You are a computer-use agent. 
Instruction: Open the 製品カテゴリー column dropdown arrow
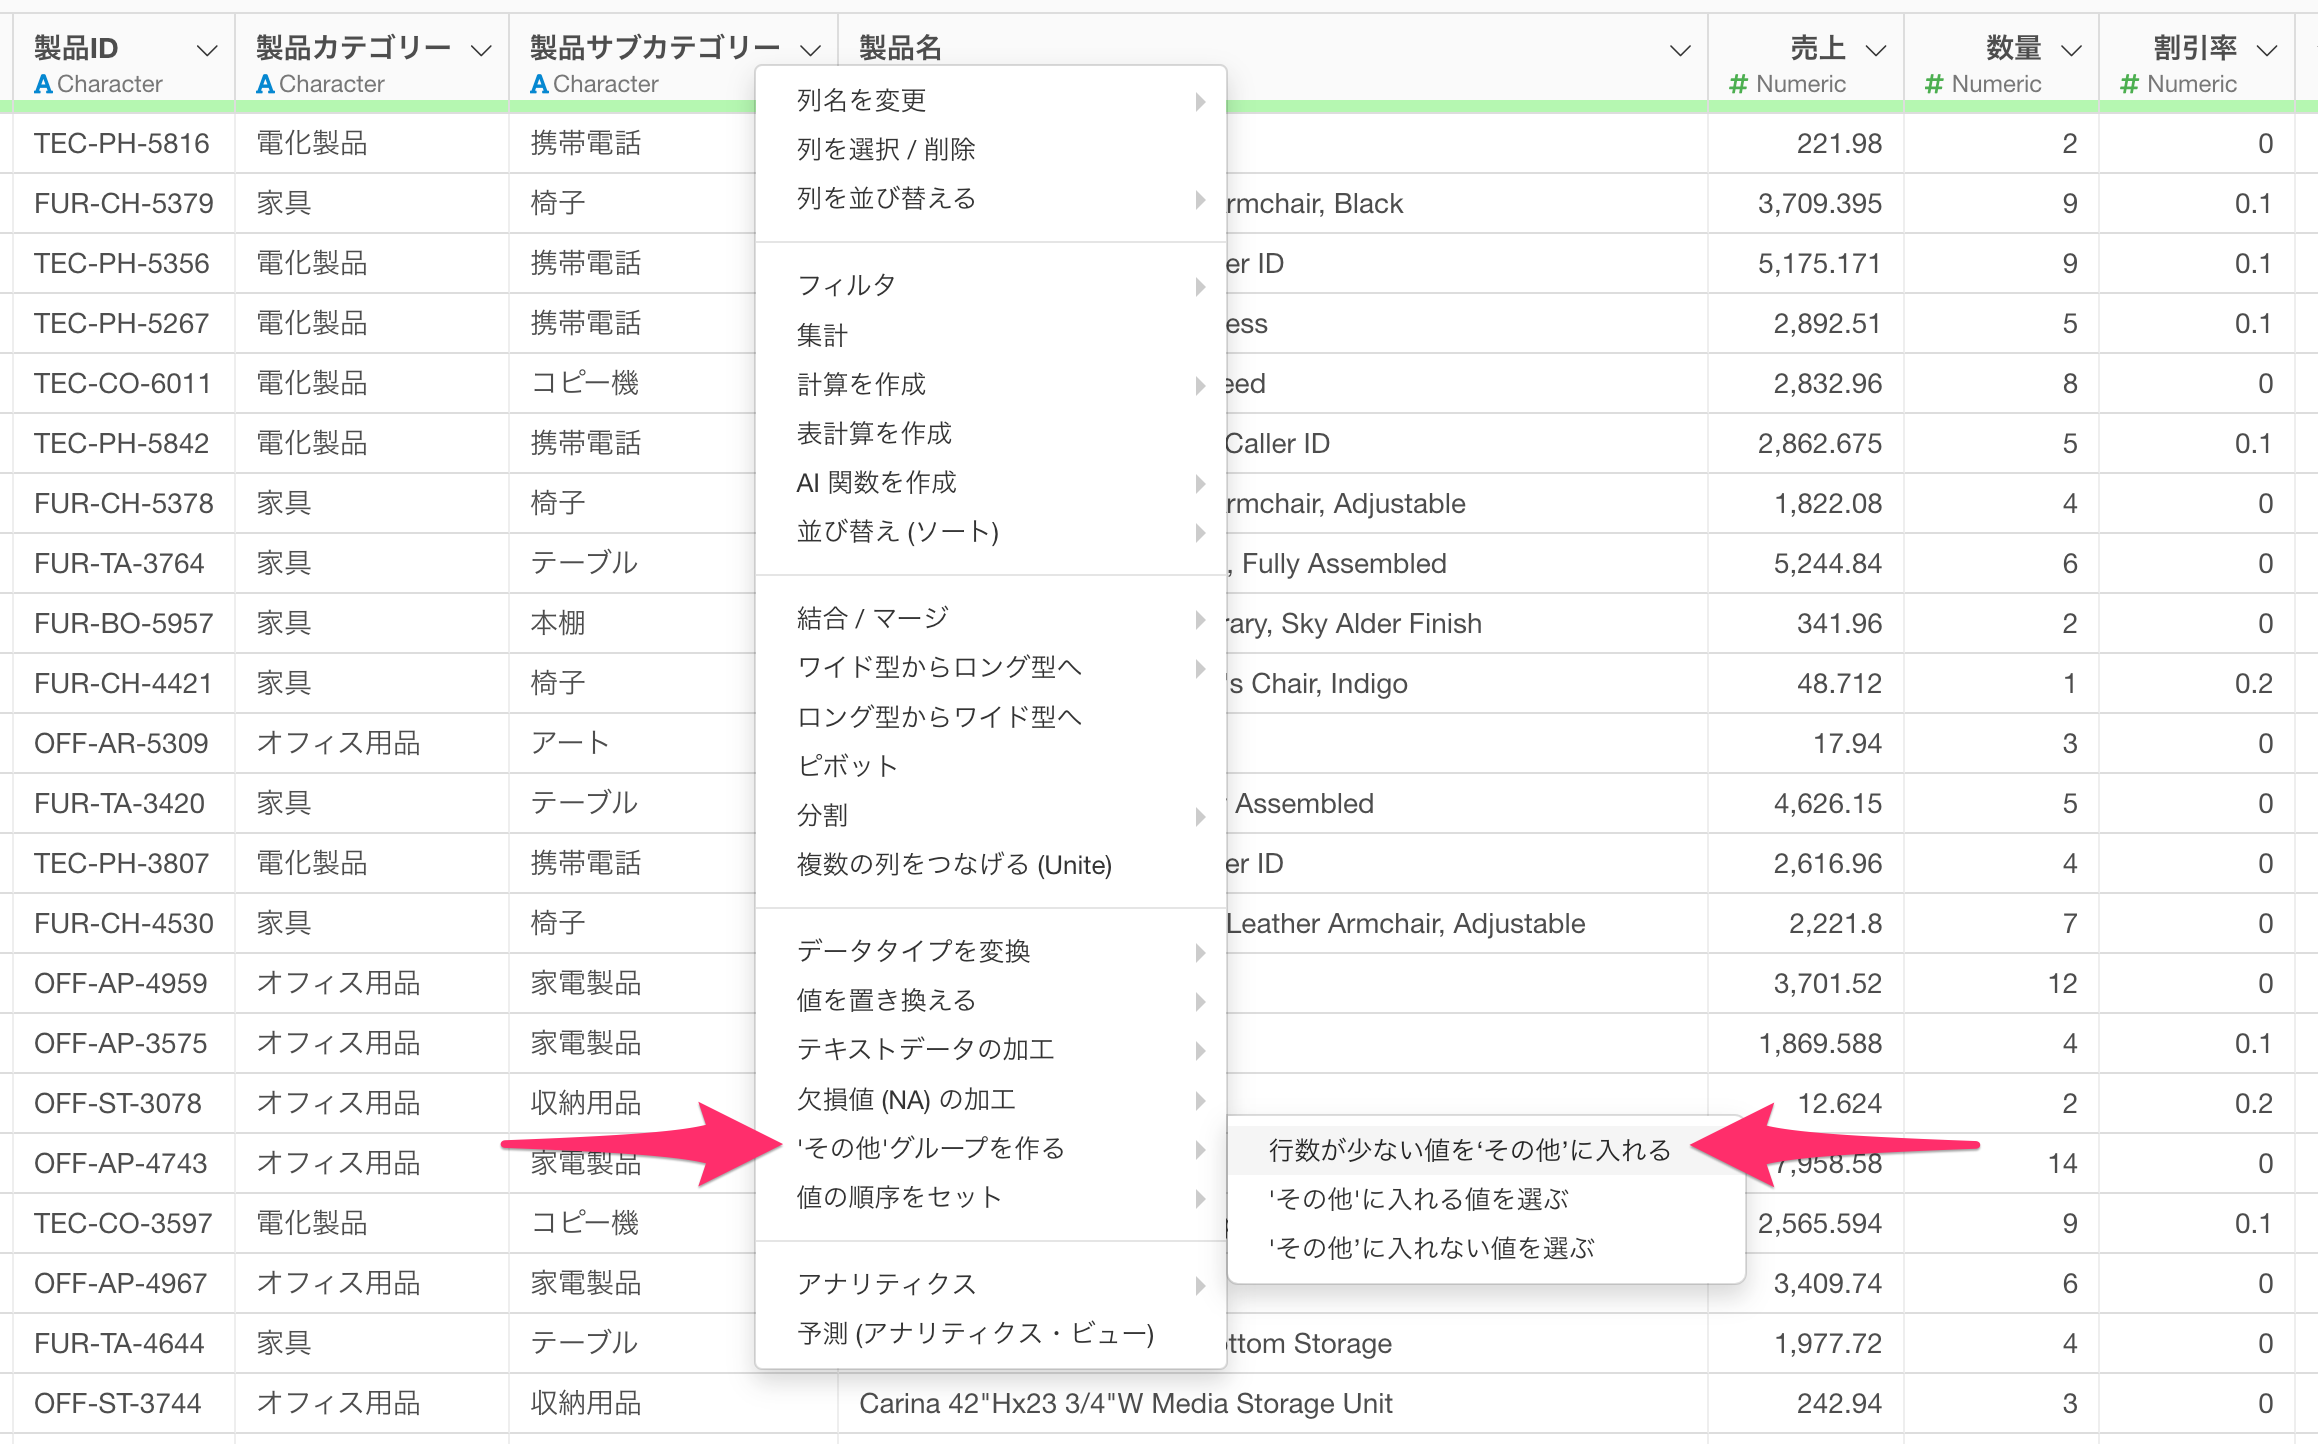[x=481, y=50]
